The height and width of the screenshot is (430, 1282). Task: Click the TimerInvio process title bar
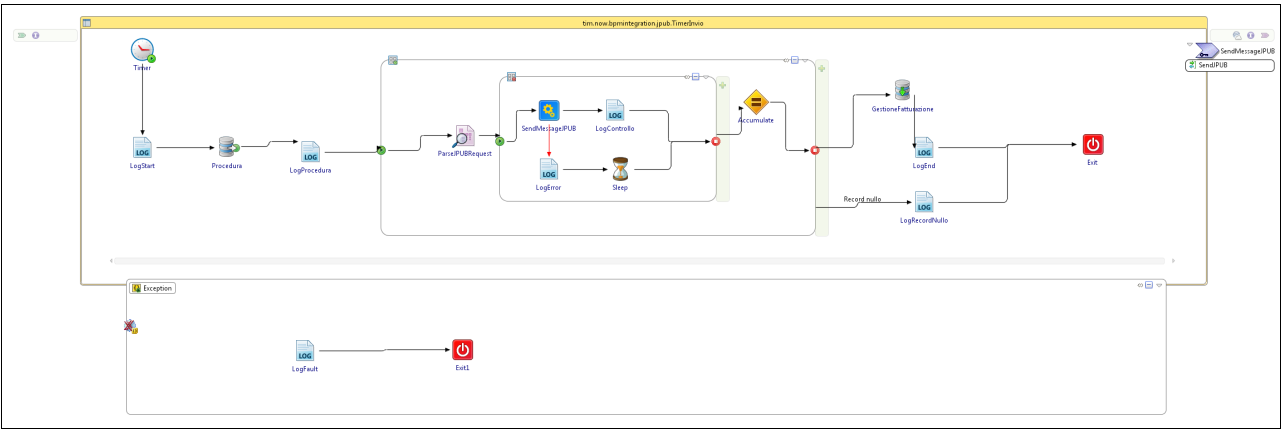pos(644,22)
